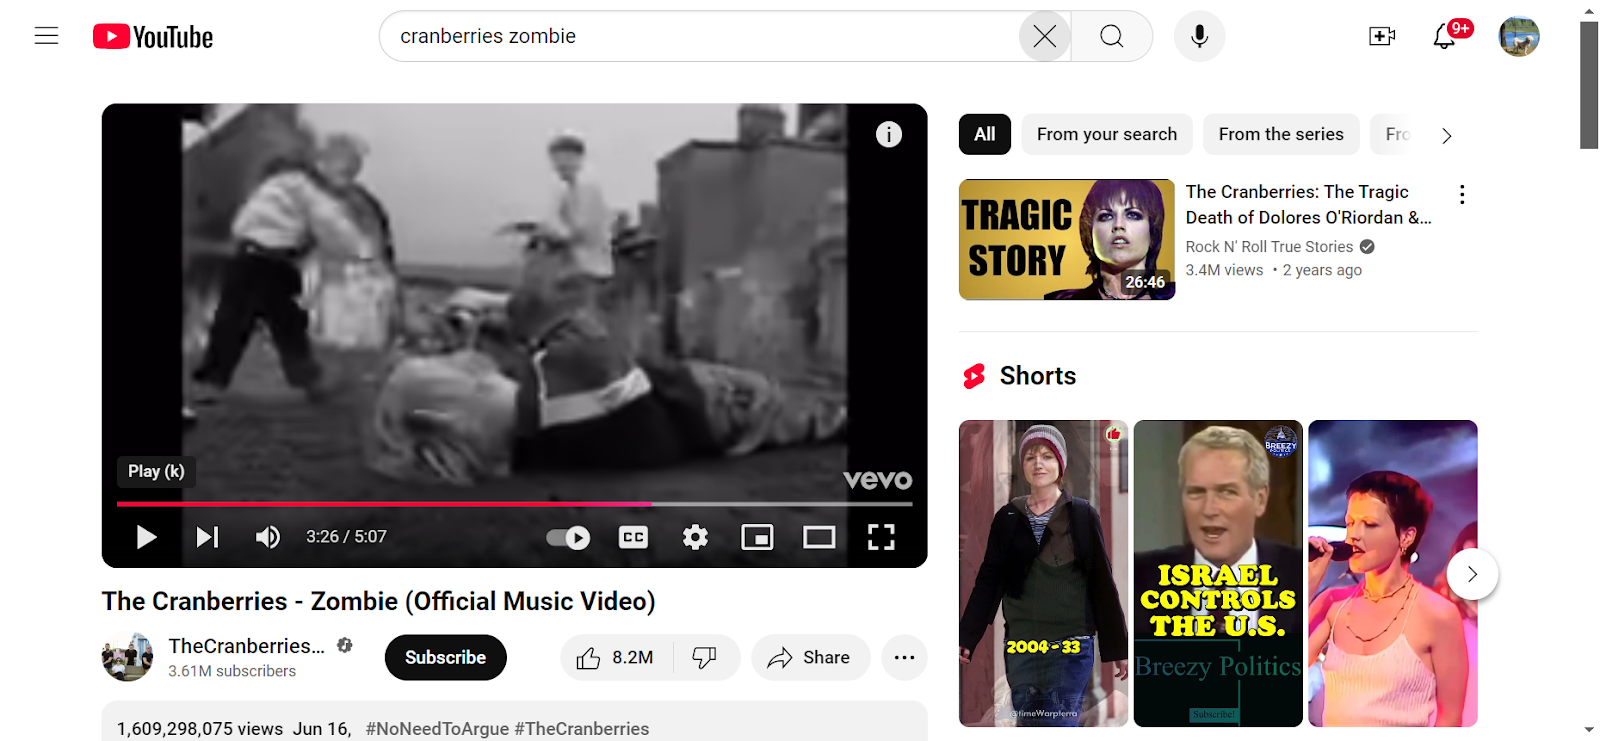Click the #TheCranberries hashtag

pyautogui.click(x=582, y=729)
